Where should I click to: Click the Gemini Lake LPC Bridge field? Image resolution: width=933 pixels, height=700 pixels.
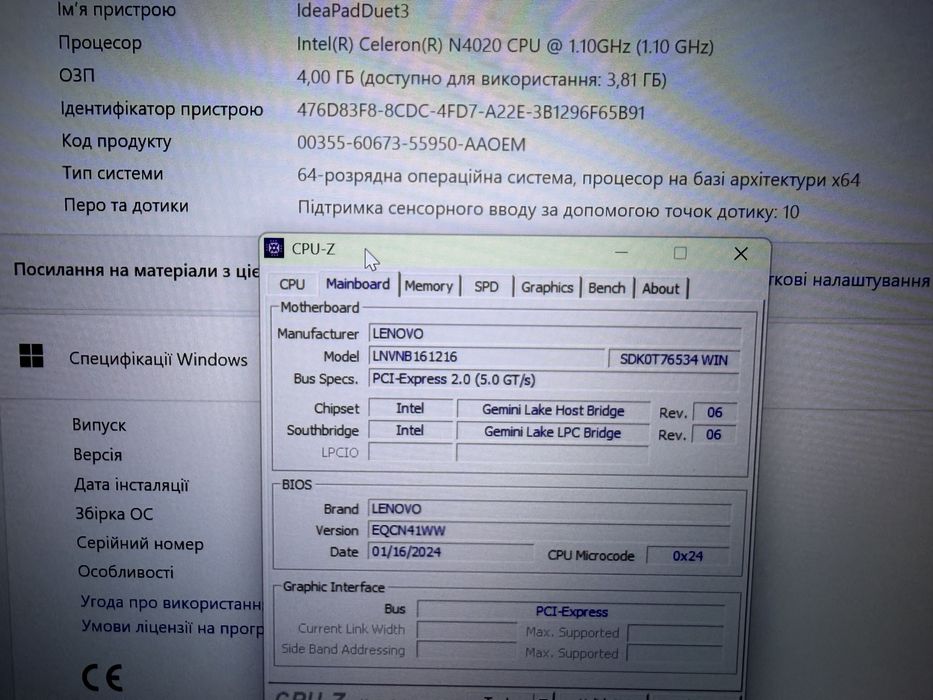coord(552,432)
